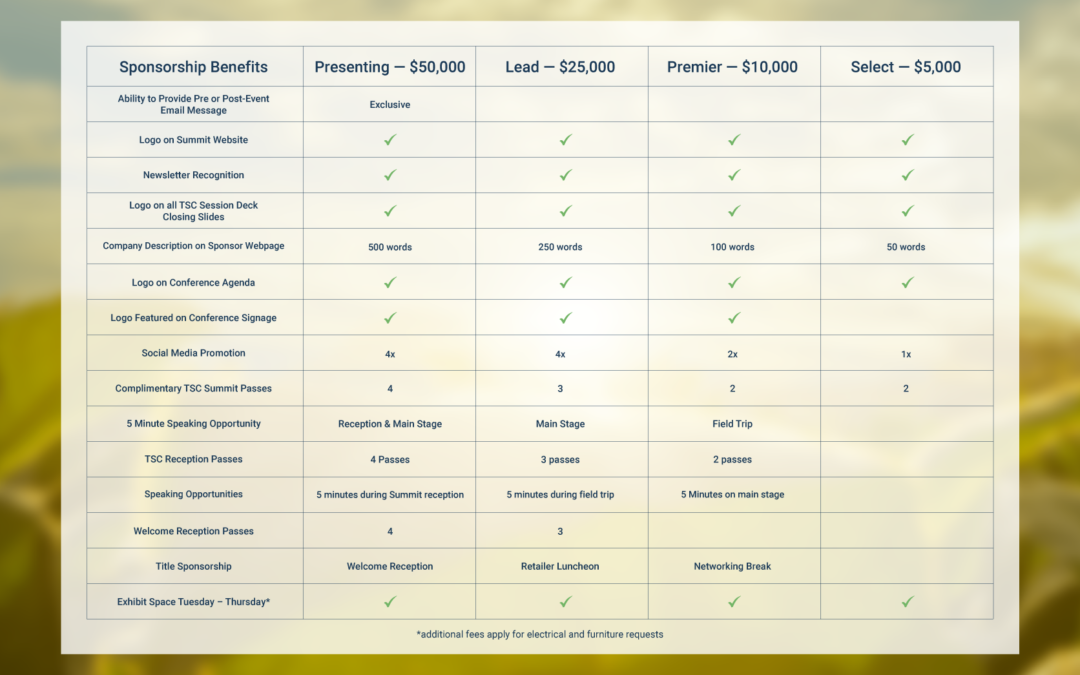Screen dimensions: 1080x675
Task: Click the 'Field Trip' cell
Action: click(732, 424)
